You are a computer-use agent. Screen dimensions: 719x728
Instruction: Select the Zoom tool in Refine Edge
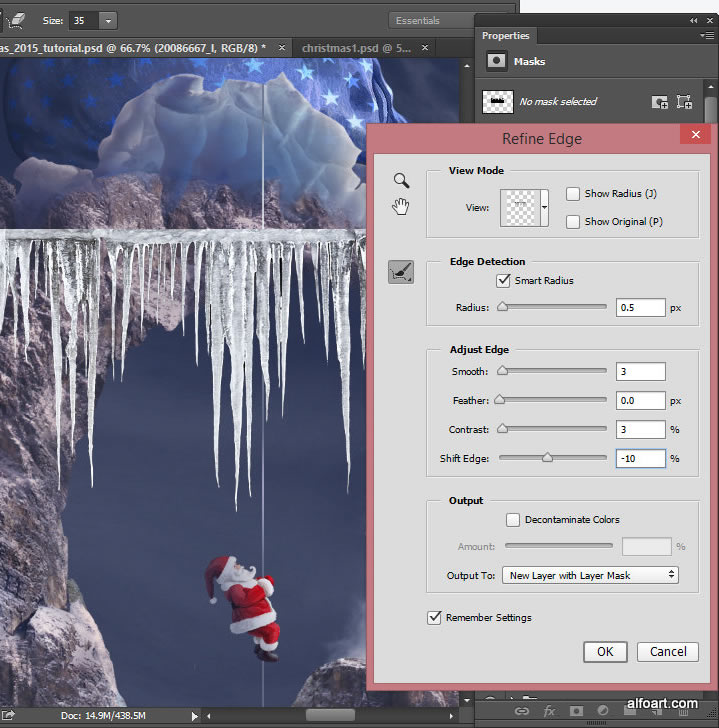[401, 180]
